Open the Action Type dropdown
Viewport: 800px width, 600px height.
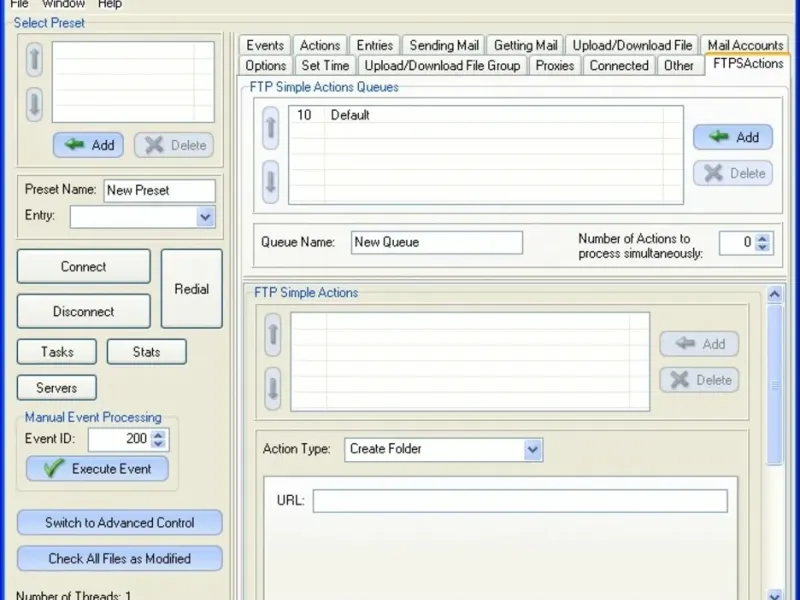(x=533, y=449)
